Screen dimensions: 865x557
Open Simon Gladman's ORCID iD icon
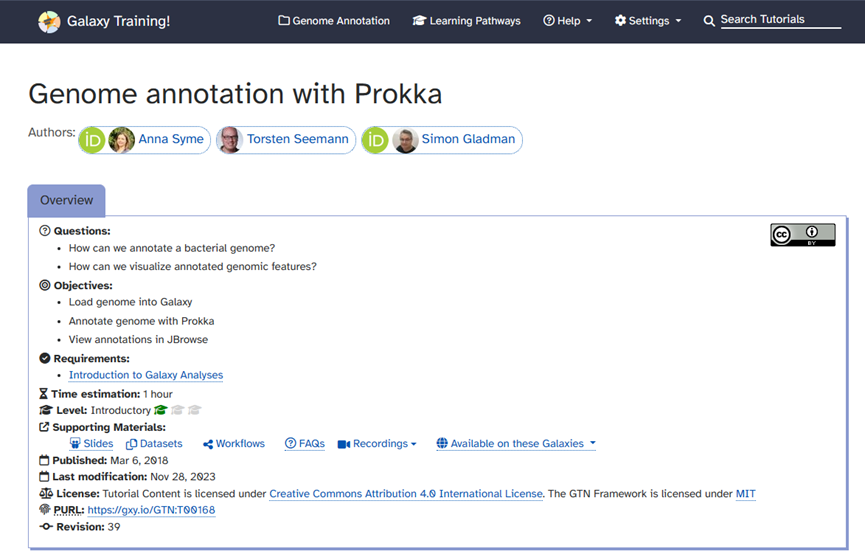375,140
